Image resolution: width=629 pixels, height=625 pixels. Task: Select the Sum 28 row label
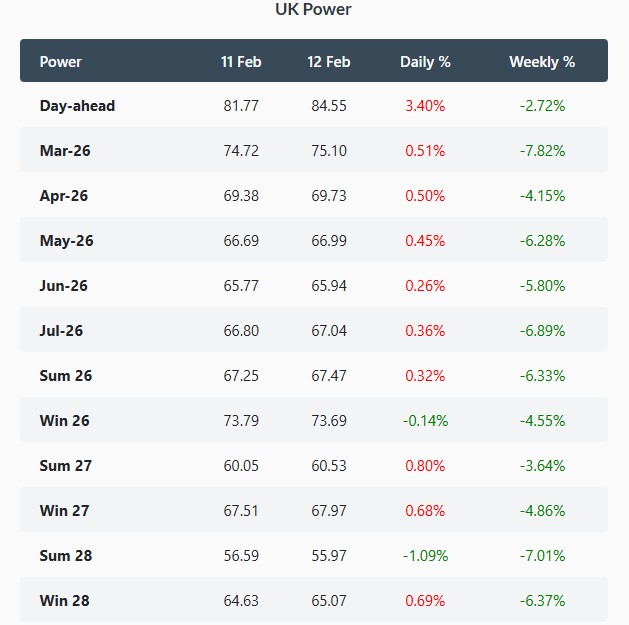[x=66, y=556]
